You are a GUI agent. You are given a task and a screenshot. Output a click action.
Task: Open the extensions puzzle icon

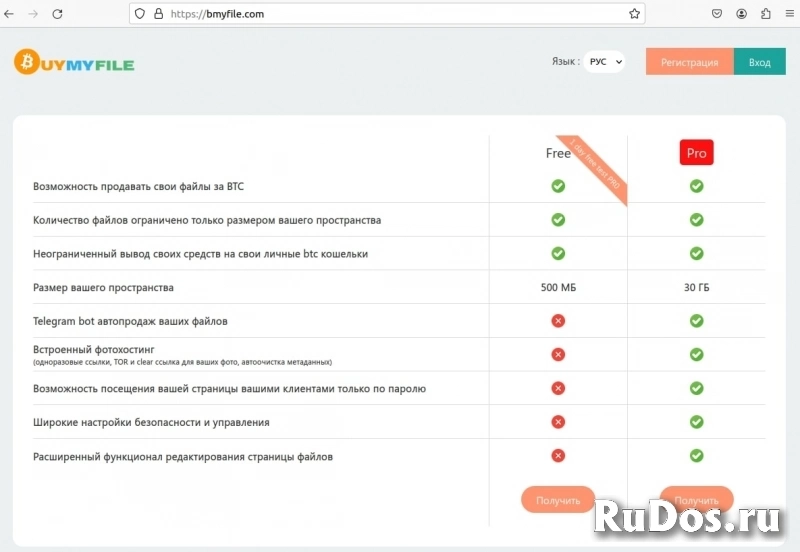click(766, 14)
